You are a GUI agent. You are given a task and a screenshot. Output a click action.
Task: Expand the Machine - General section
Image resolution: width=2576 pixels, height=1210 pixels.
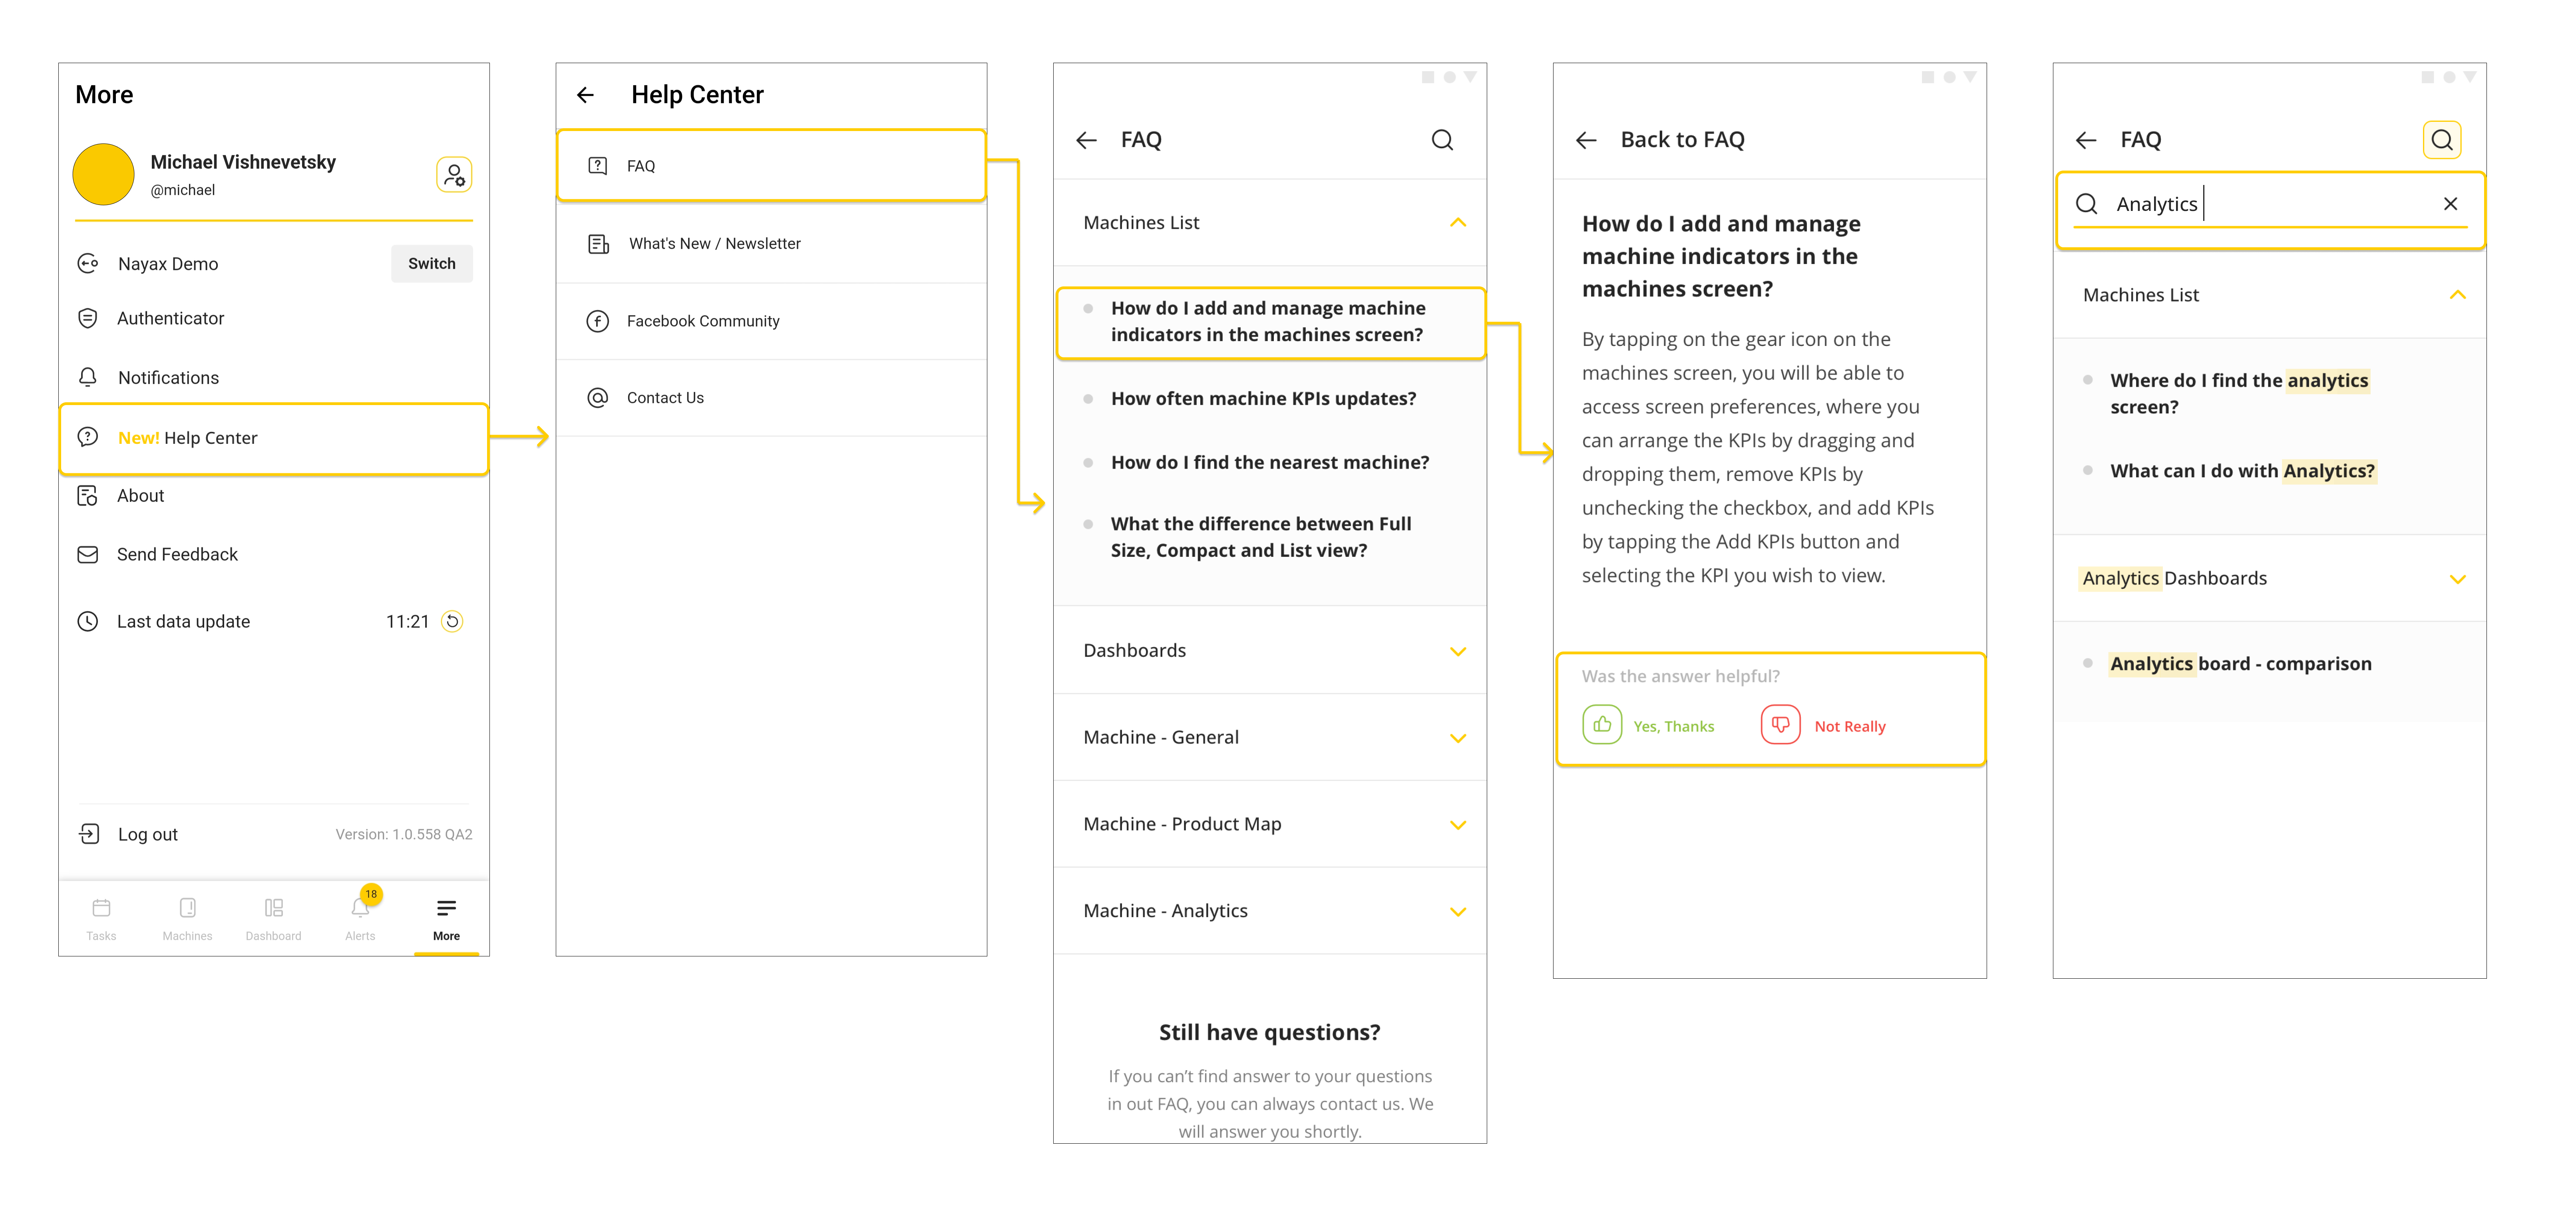click(1269, 738)
